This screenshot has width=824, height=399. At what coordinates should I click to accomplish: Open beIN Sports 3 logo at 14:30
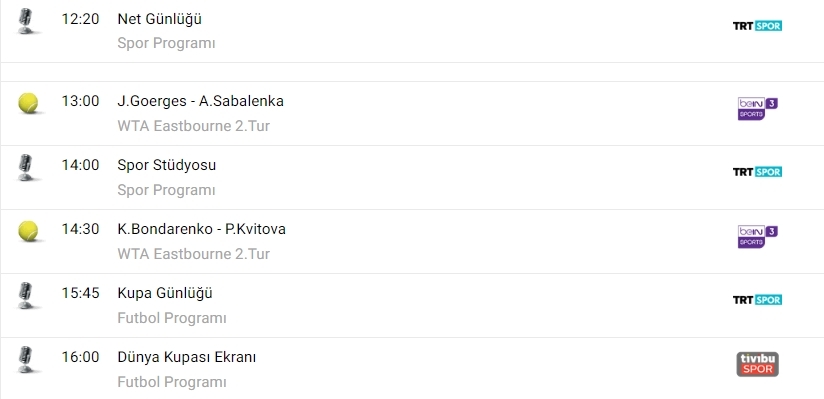[757, 237]
